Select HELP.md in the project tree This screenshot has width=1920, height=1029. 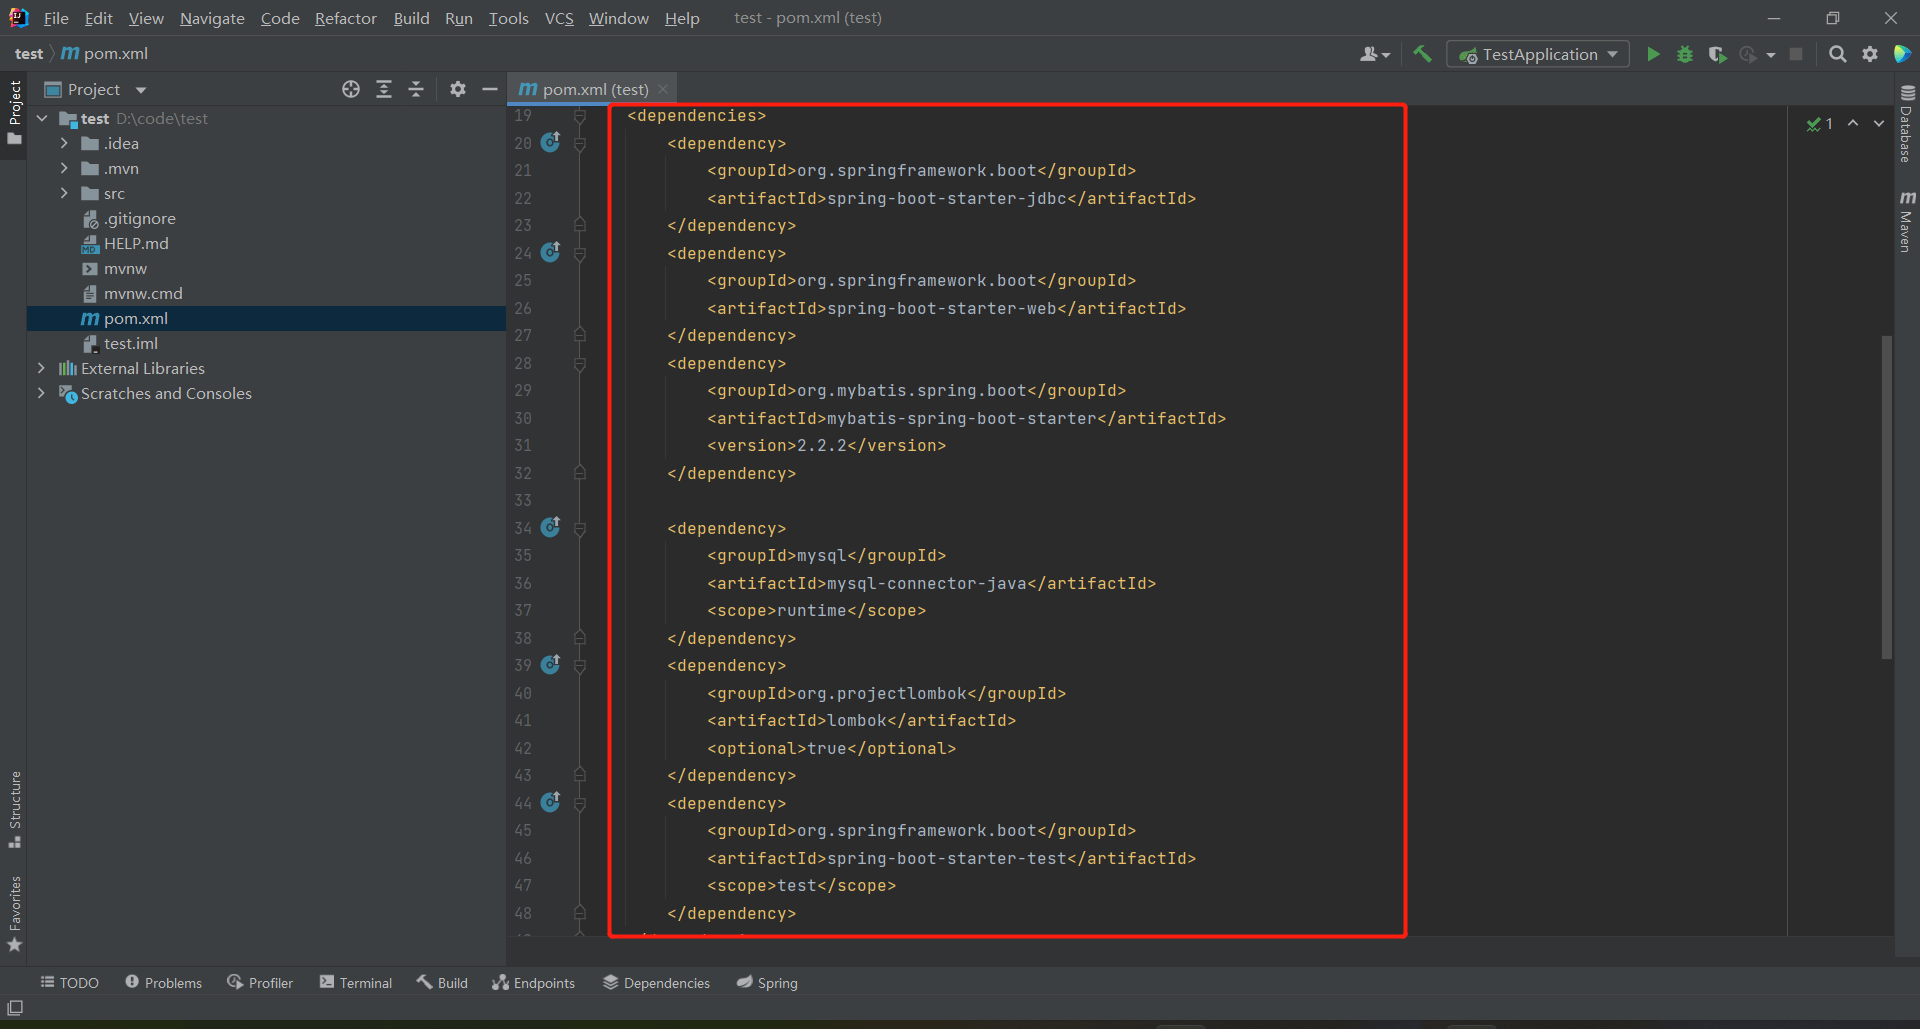coord(136,243)
